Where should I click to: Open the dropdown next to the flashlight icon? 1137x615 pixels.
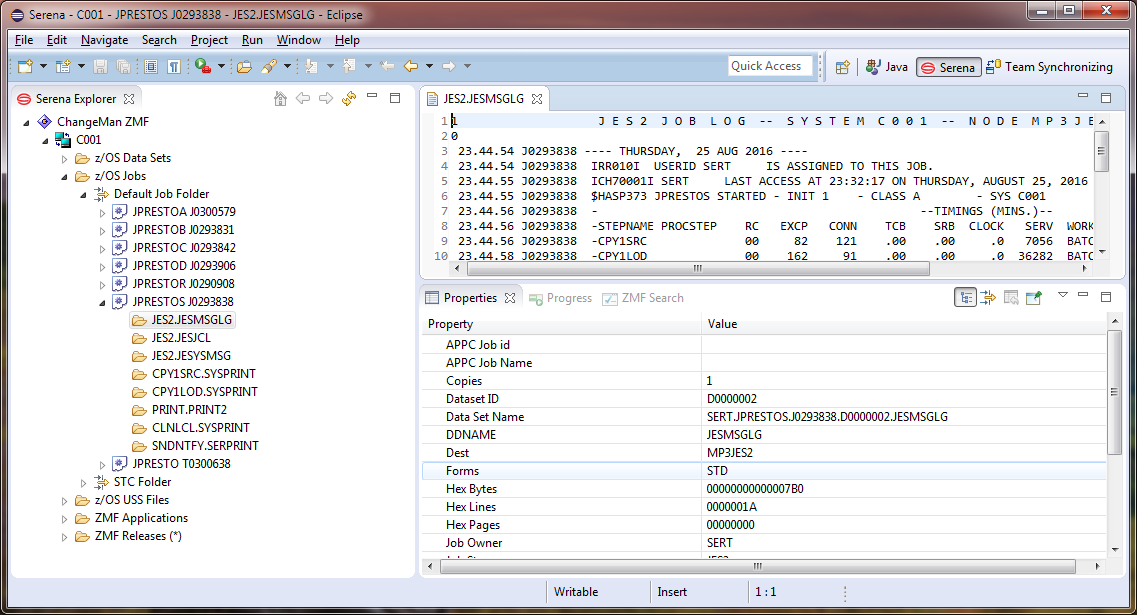(x=287, y=67)
